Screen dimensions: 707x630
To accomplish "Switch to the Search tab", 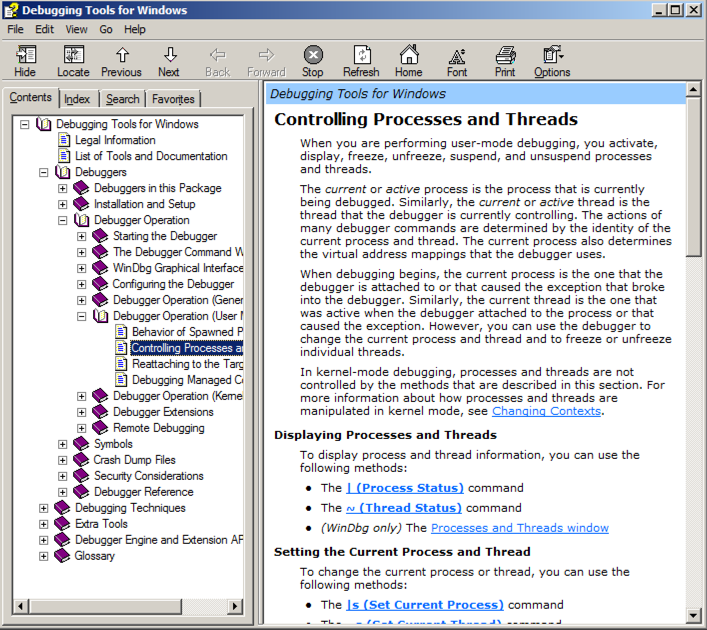I will pos(123,99).
